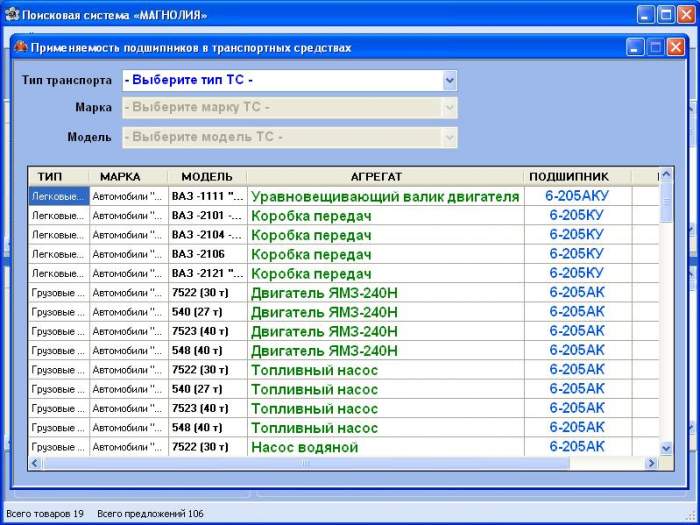This screenshot has height=525, width=700.
Task: Select bearing 6-205АКУ cell
Action: pos(578,196)
